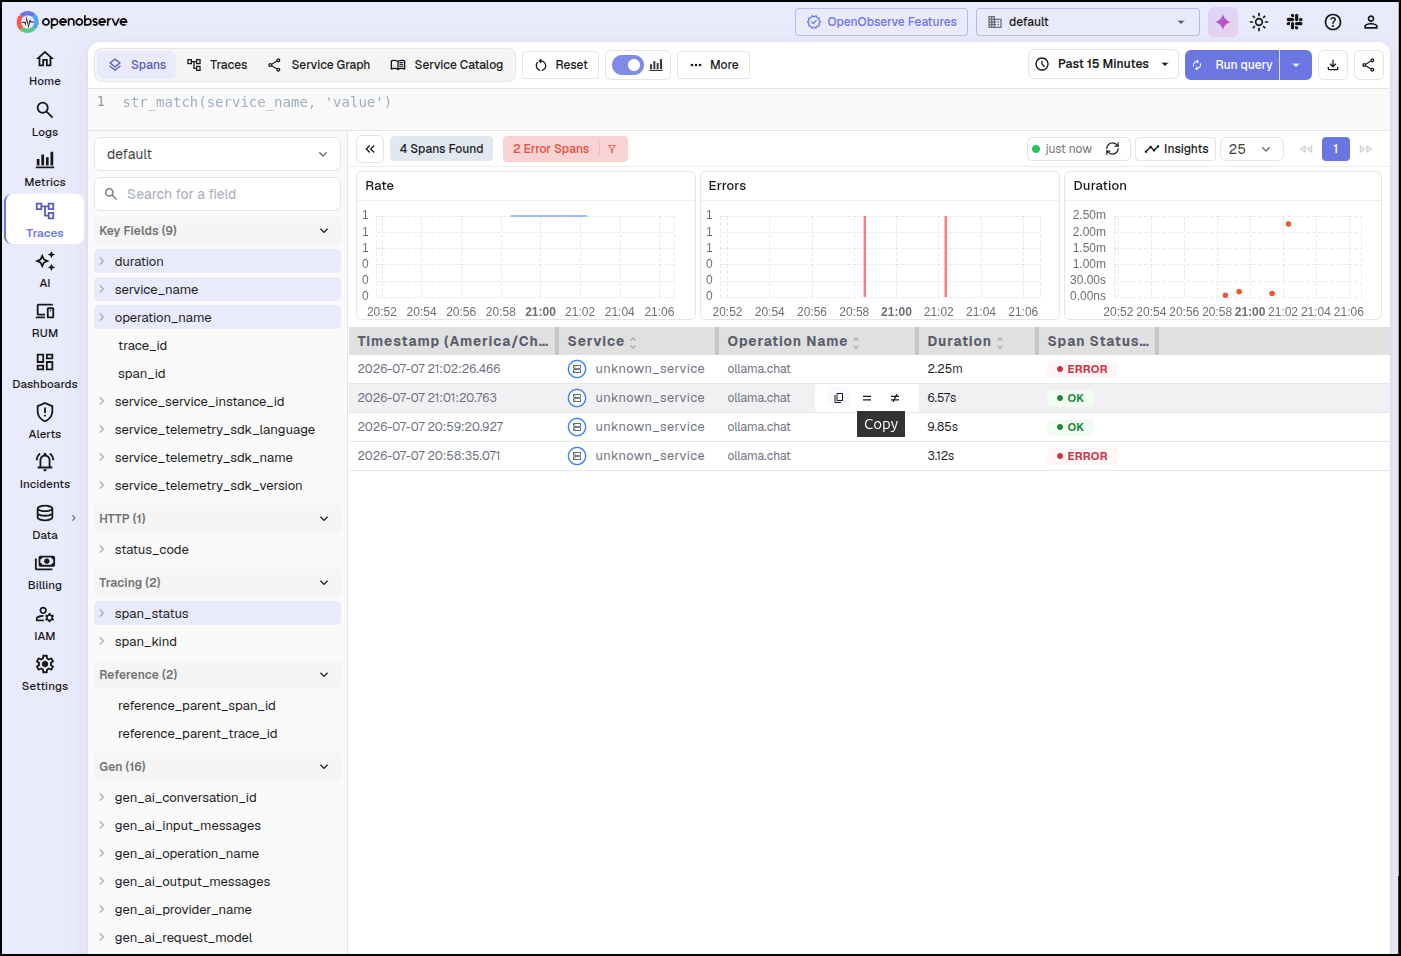Screen dimensions: 1401x956
Task: Collapse the Gen (16) field group
Action: point(217,767)
